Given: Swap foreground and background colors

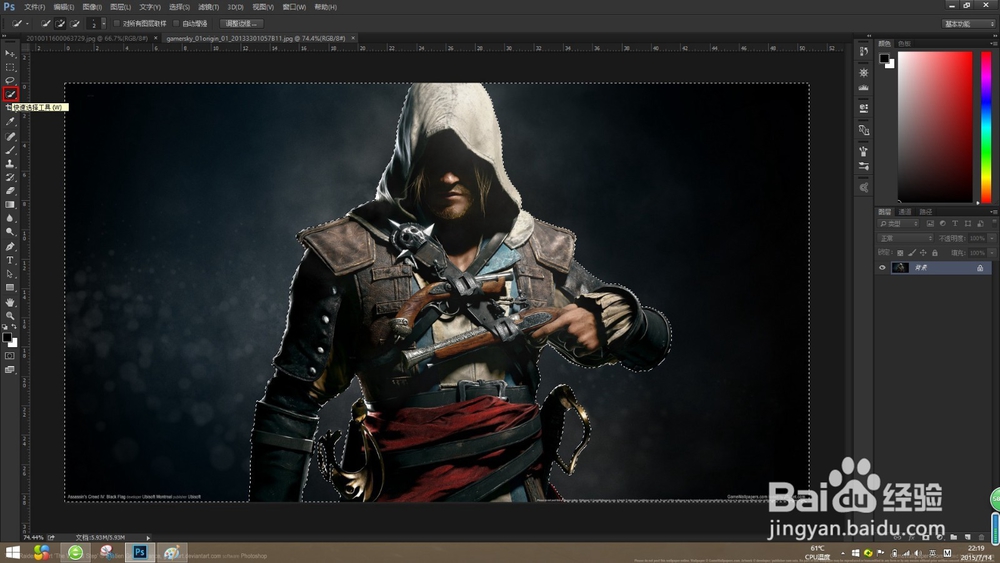Looking at the screenshot, I should tap(14, 326).
